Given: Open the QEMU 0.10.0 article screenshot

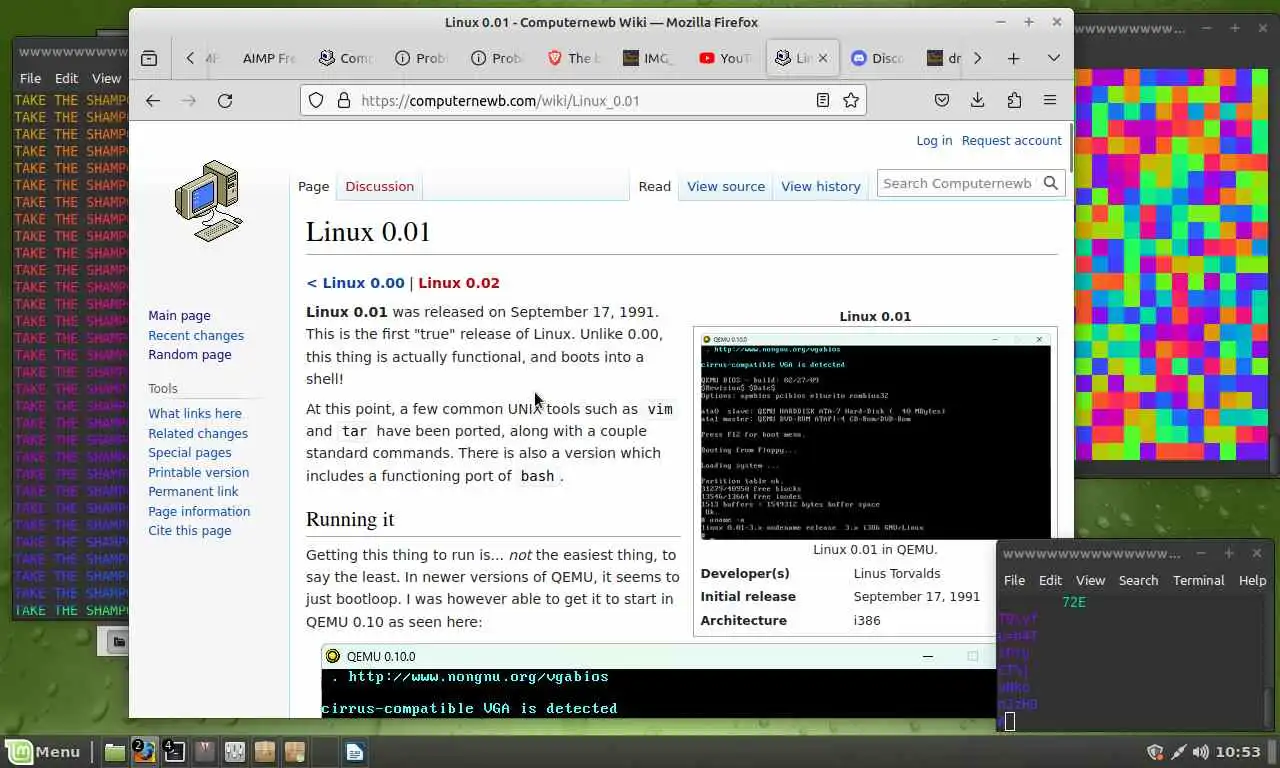Looking at the screenshot, I should point(658,681).
